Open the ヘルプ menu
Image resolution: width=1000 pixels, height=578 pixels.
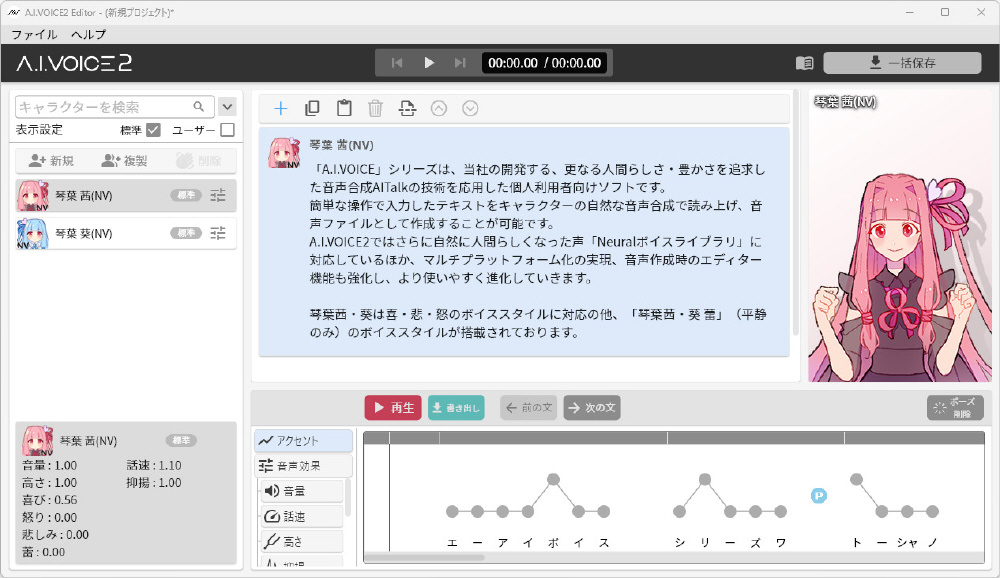pos(88,34)
